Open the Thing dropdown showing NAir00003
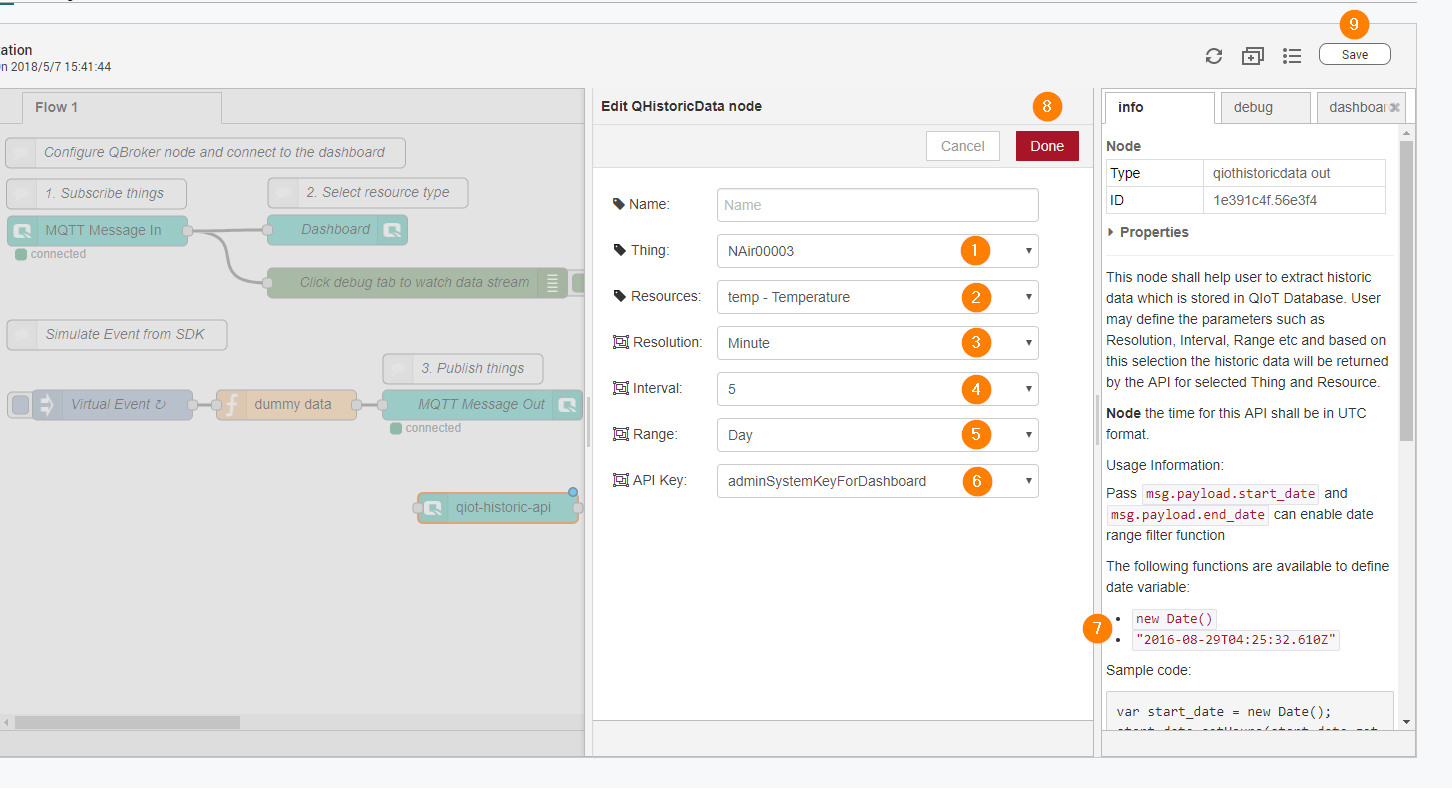1452x790 pixels. click(877, 251)
